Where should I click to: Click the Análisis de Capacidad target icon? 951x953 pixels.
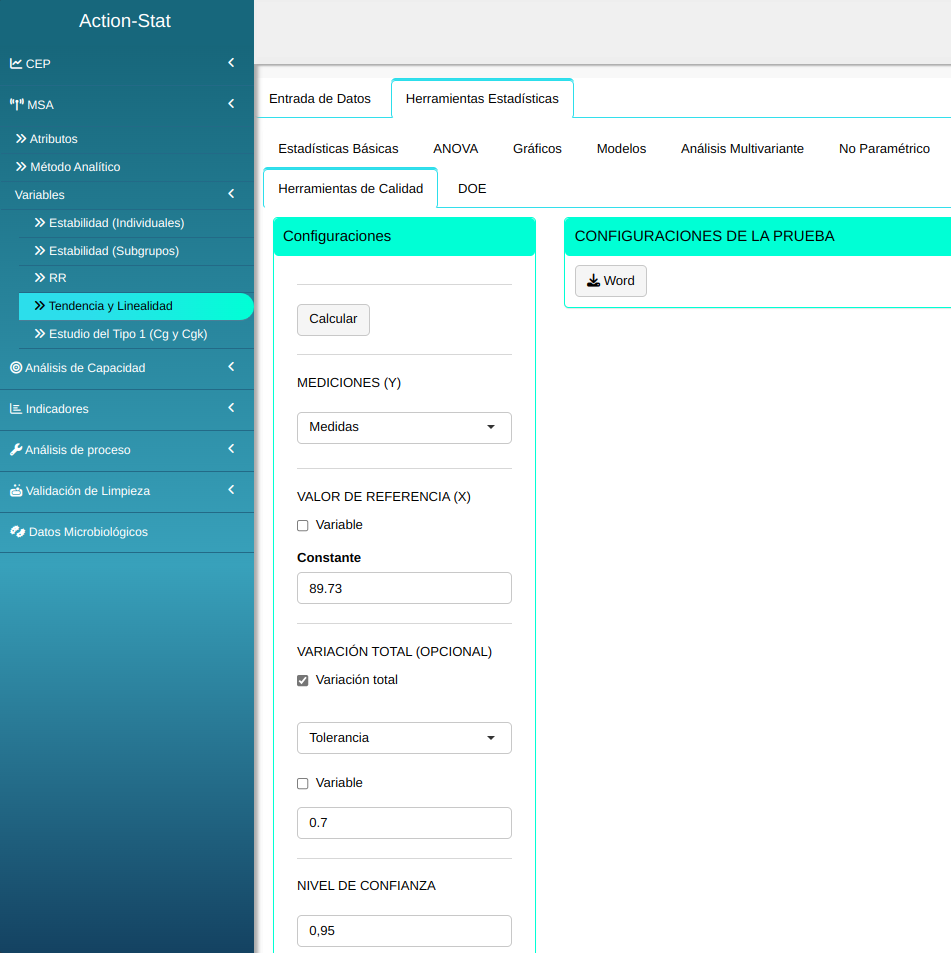pyautogui.click(x=16, y=368)
